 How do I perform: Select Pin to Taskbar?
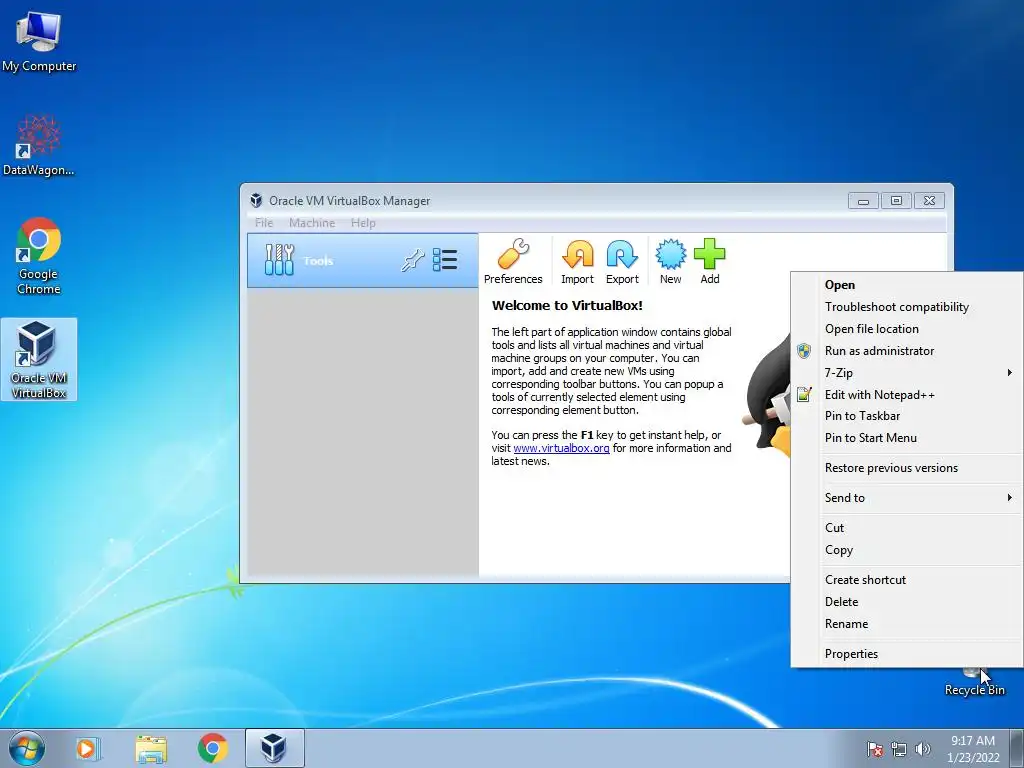point(907,416)
